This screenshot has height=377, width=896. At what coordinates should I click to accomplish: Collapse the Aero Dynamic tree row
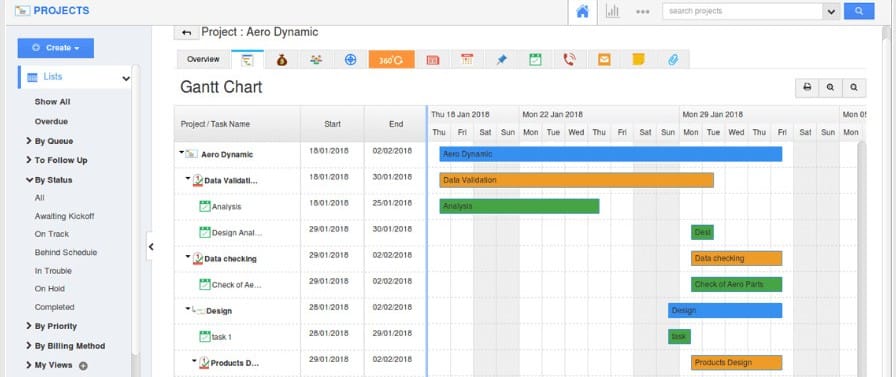[182, 153]
